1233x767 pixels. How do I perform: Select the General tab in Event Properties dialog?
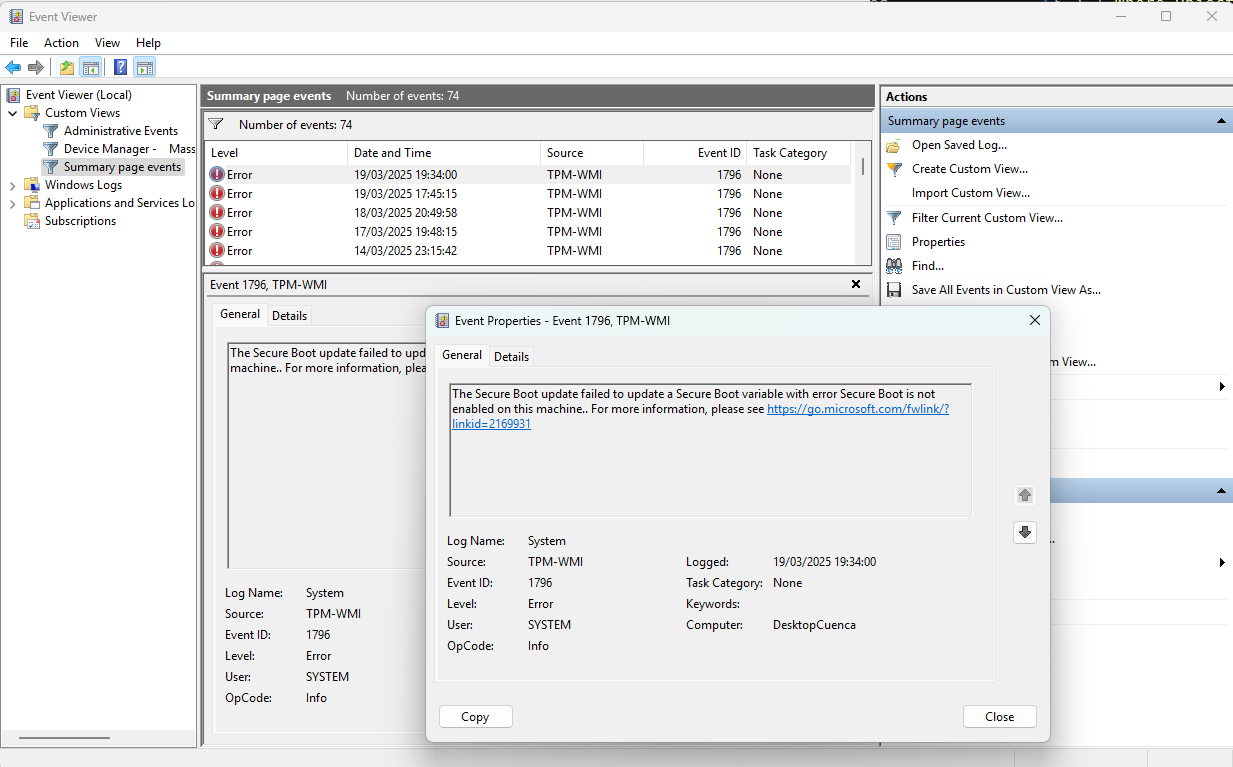point(462,355)
